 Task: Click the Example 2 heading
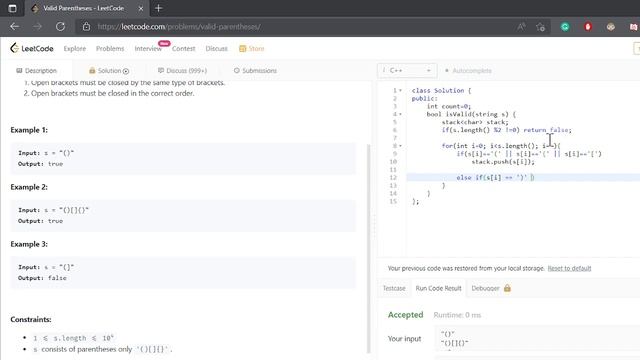click(29, 187)
